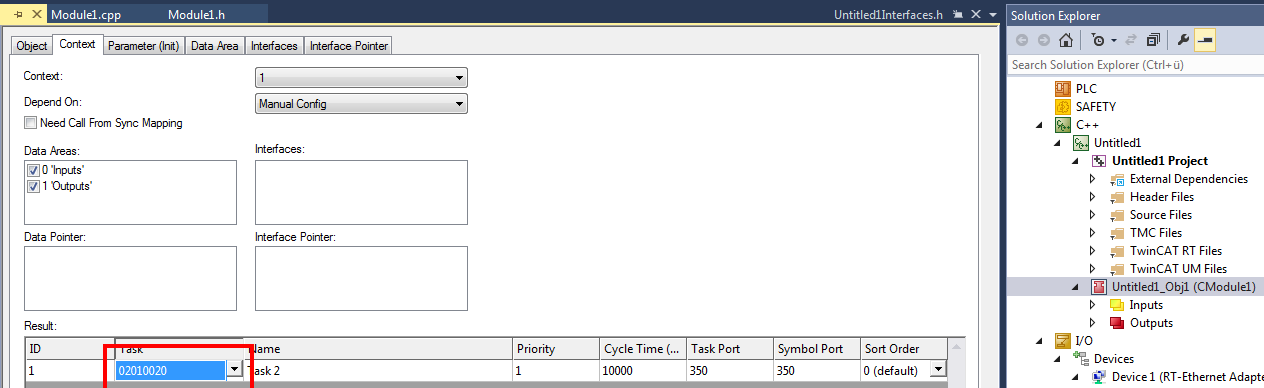Switch to the Interfaces tab
1264x388 pixels.
pos(274,46)
